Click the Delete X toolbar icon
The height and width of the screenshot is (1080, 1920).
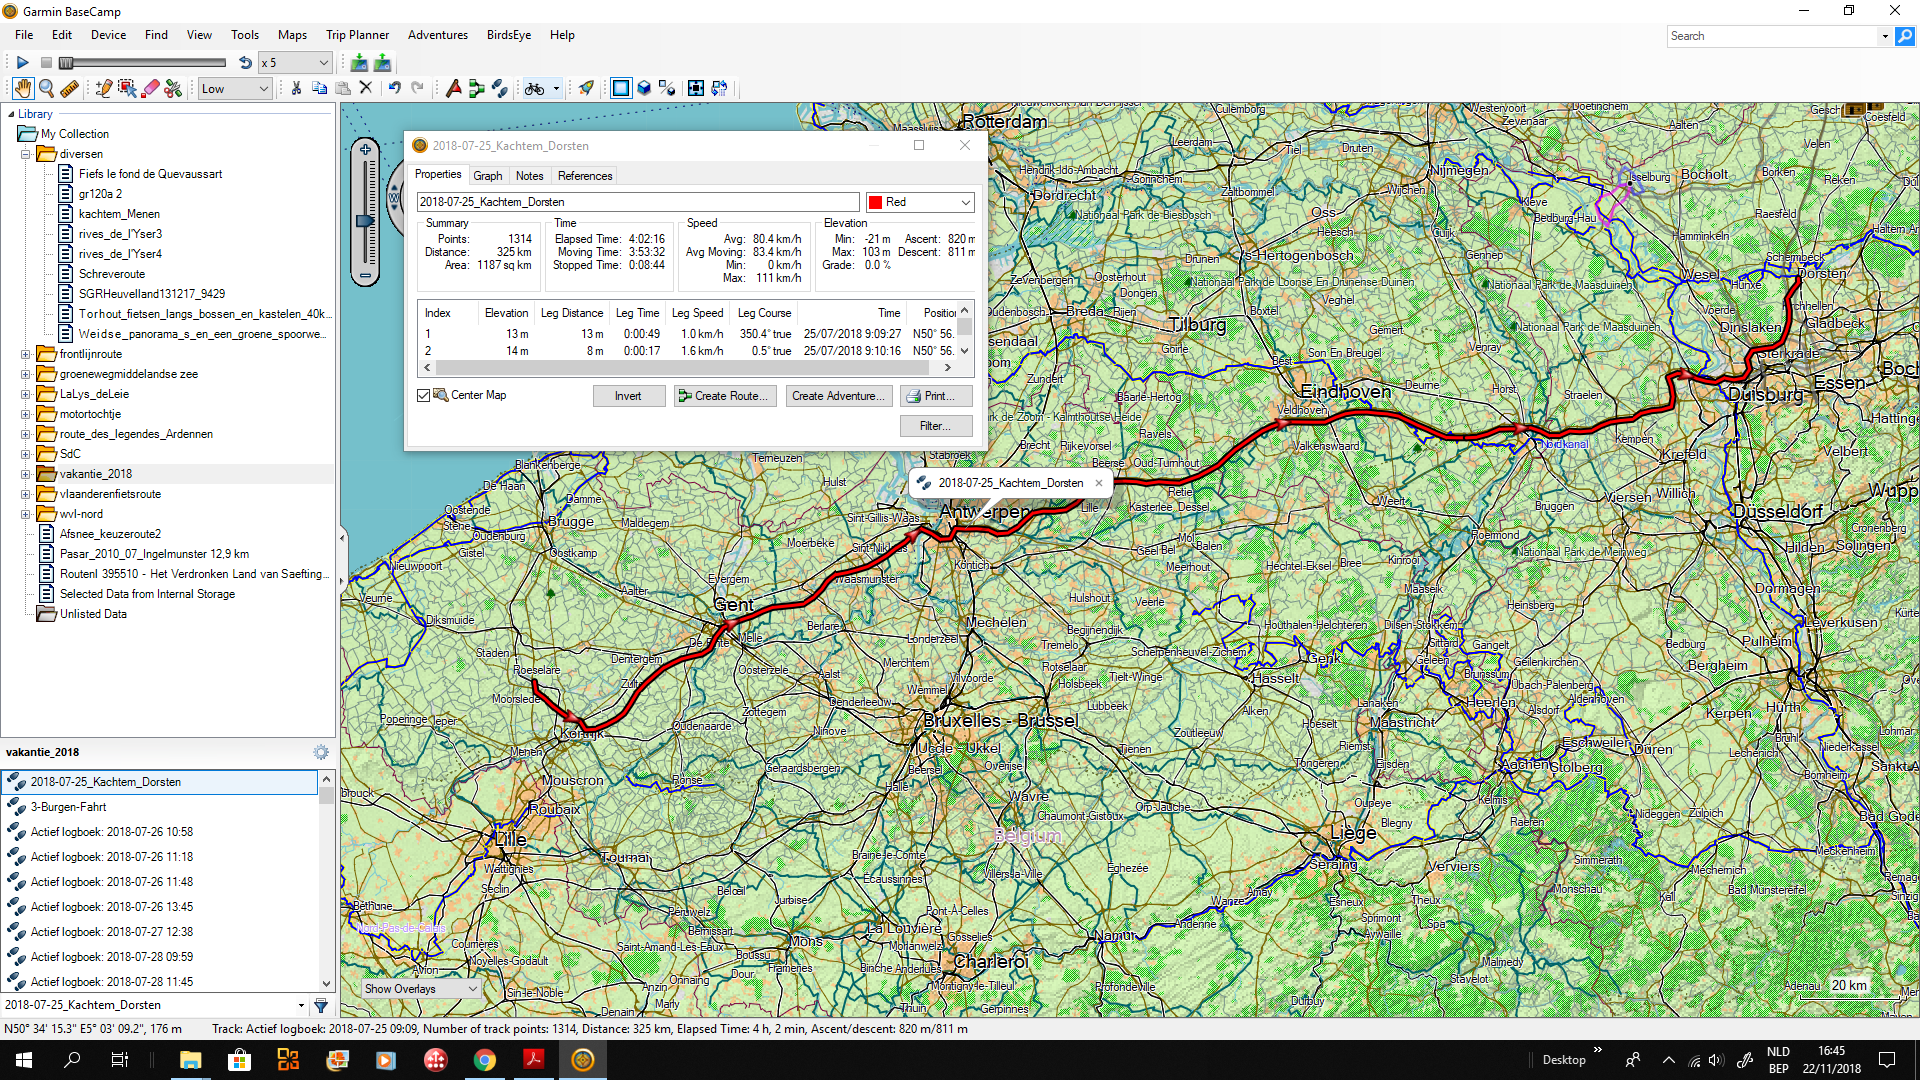click(366, 88)
